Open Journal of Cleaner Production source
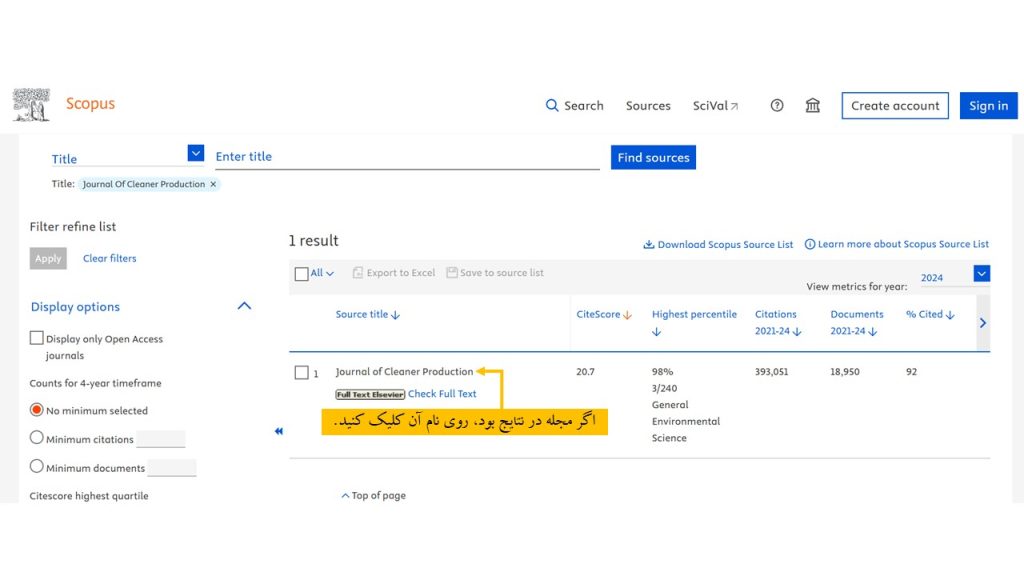The image size is (1024, 576). (404, 372)
